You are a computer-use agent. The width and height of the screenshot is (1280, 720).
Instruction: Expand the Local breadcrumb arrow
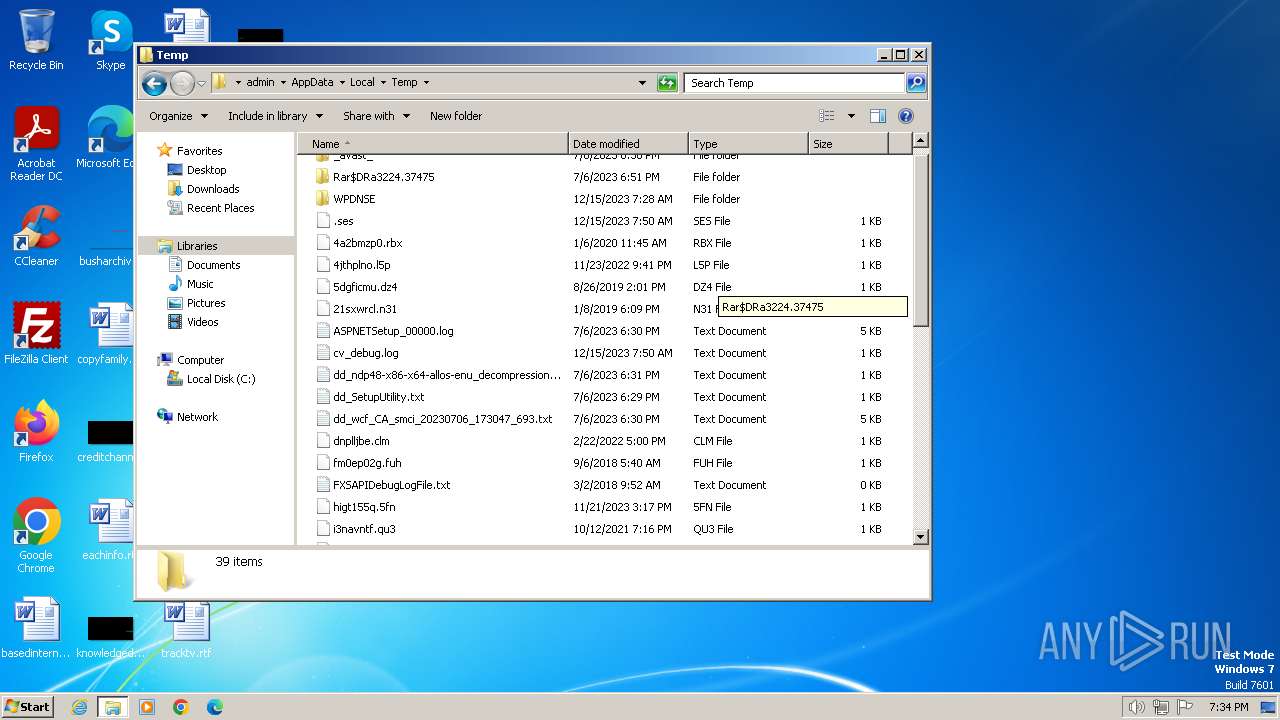click(383, 83)
